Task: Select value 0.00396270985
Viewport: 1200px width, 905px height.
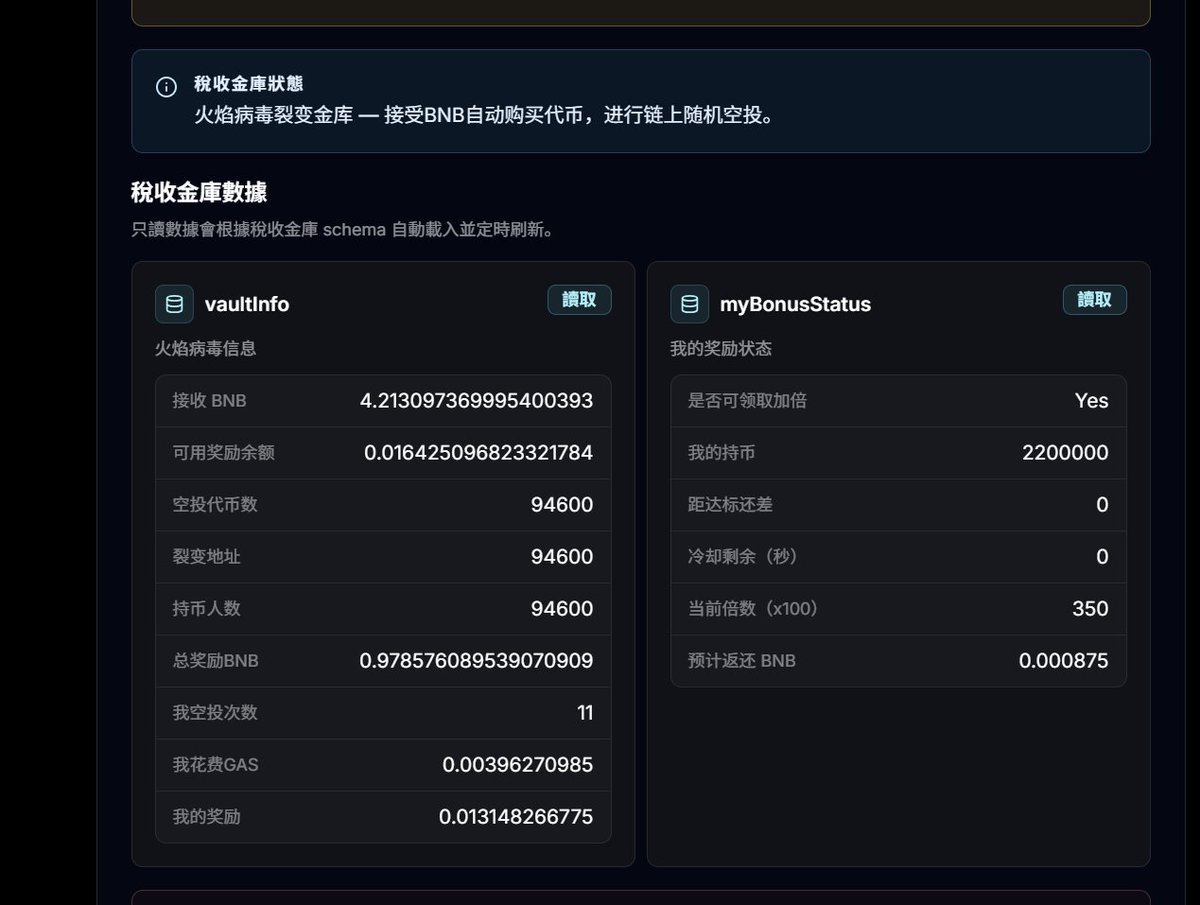Action: click(518, 765)
